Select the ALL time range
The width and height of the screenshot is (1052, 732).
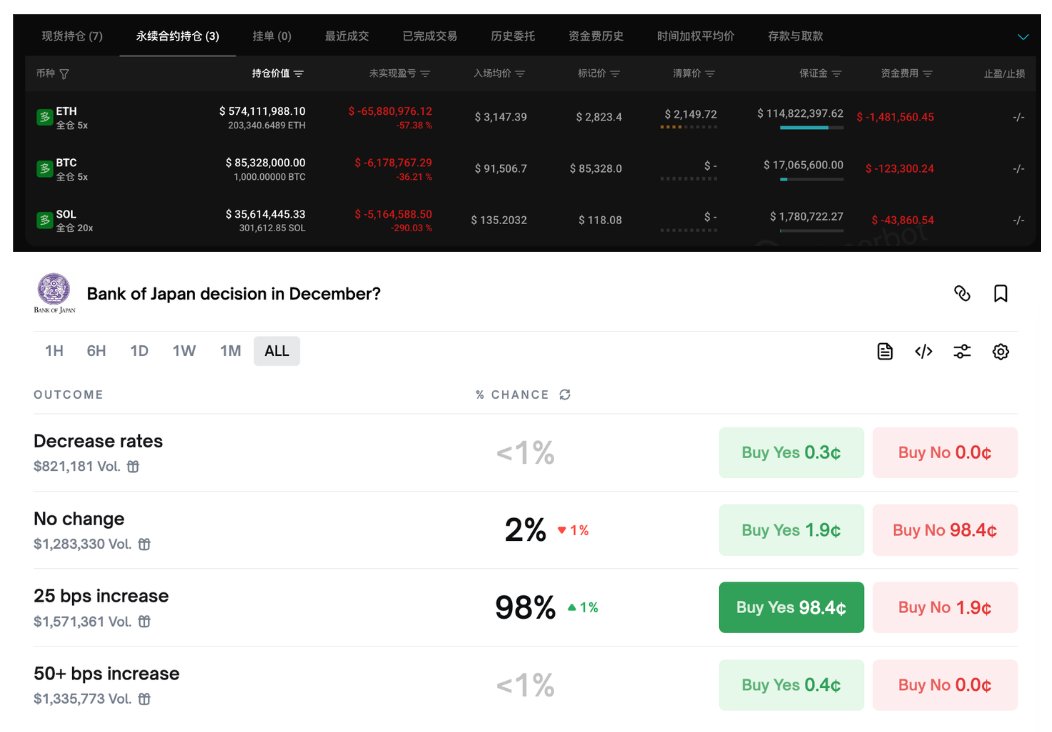[277, 351]
